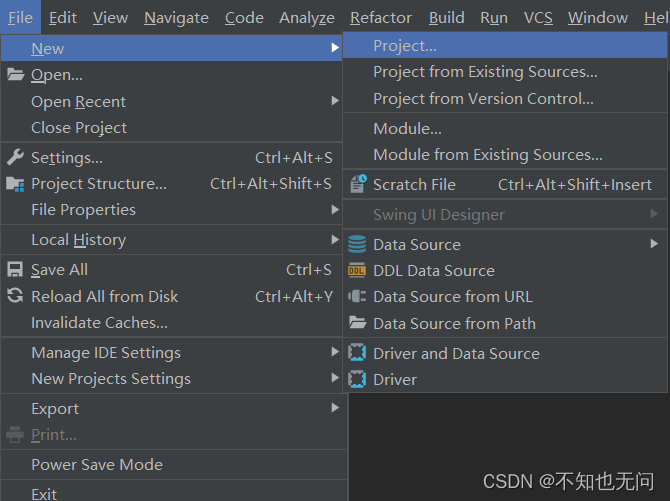Click the DDL Data Source icon
The width and height of the screenshot is (670, 501).
coord(357,270)
